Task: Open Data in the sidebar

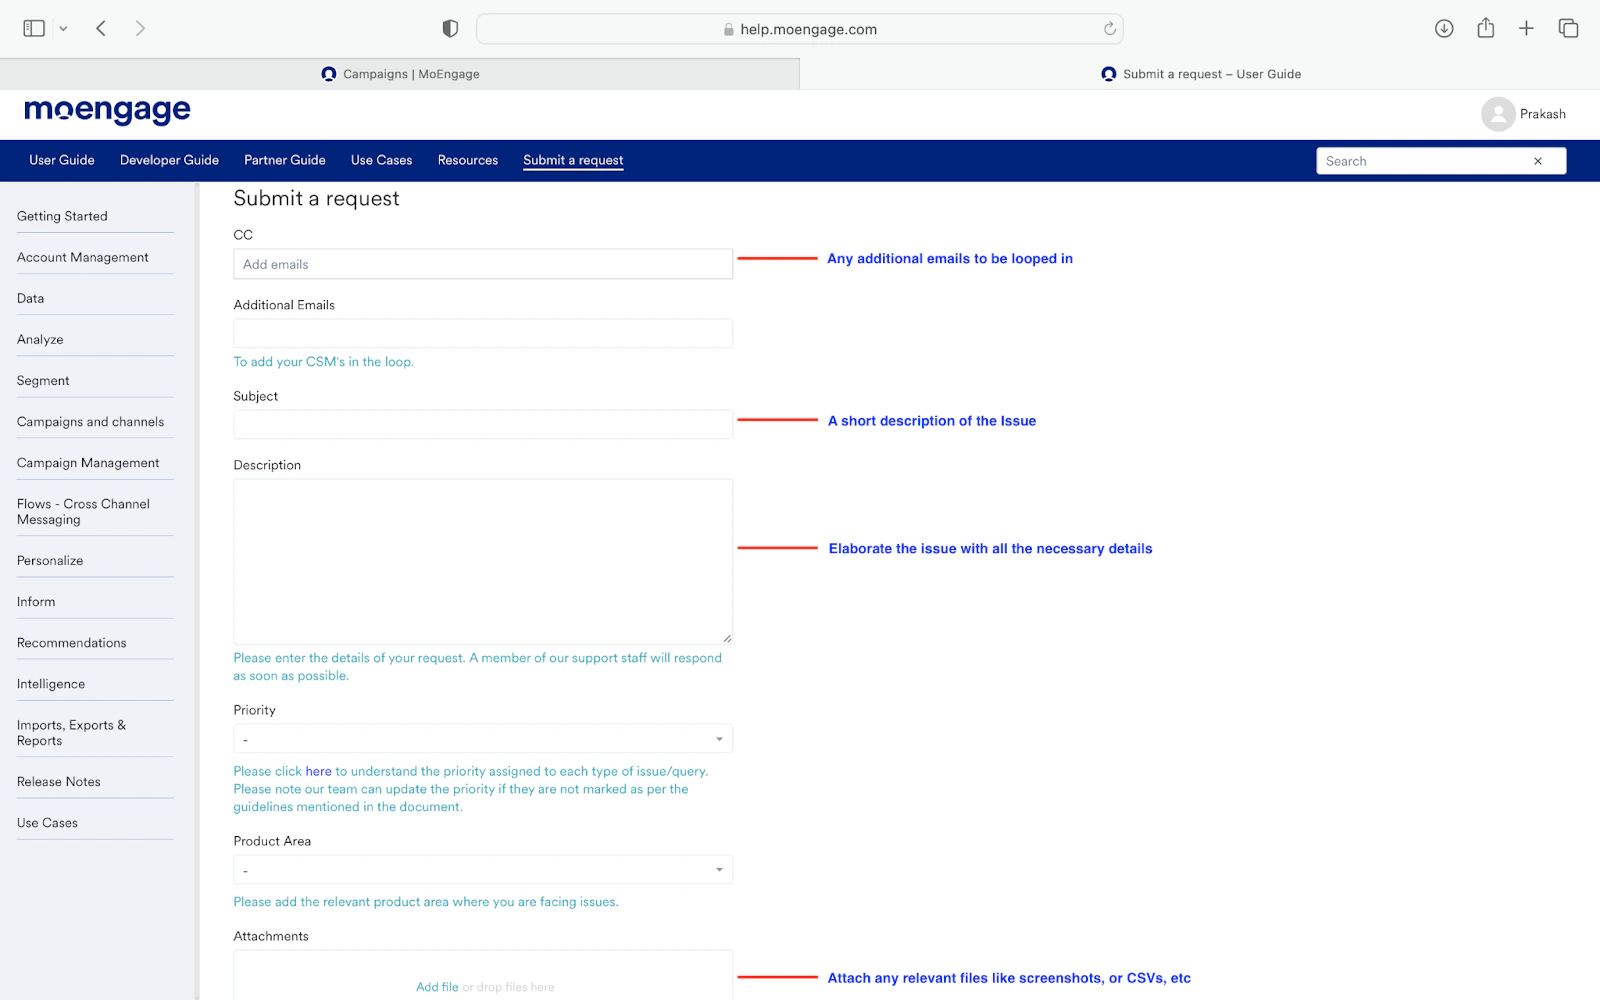Action: tap(30, 298)
